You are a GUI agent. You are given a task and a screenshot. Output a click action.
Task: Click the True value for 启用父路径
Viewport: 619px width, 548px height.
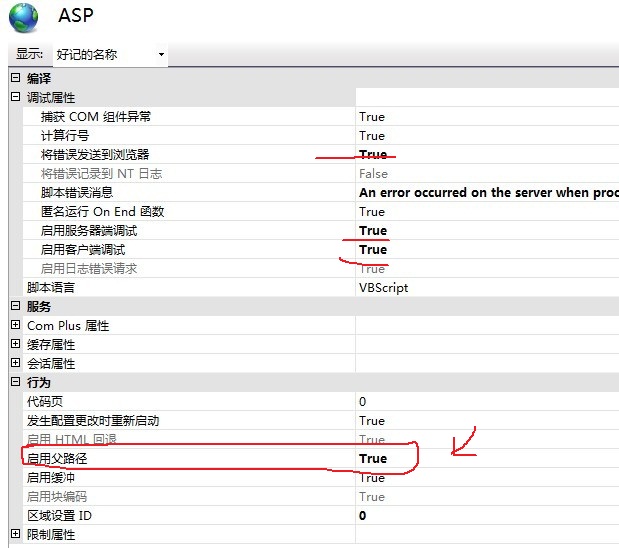(373, 459)
